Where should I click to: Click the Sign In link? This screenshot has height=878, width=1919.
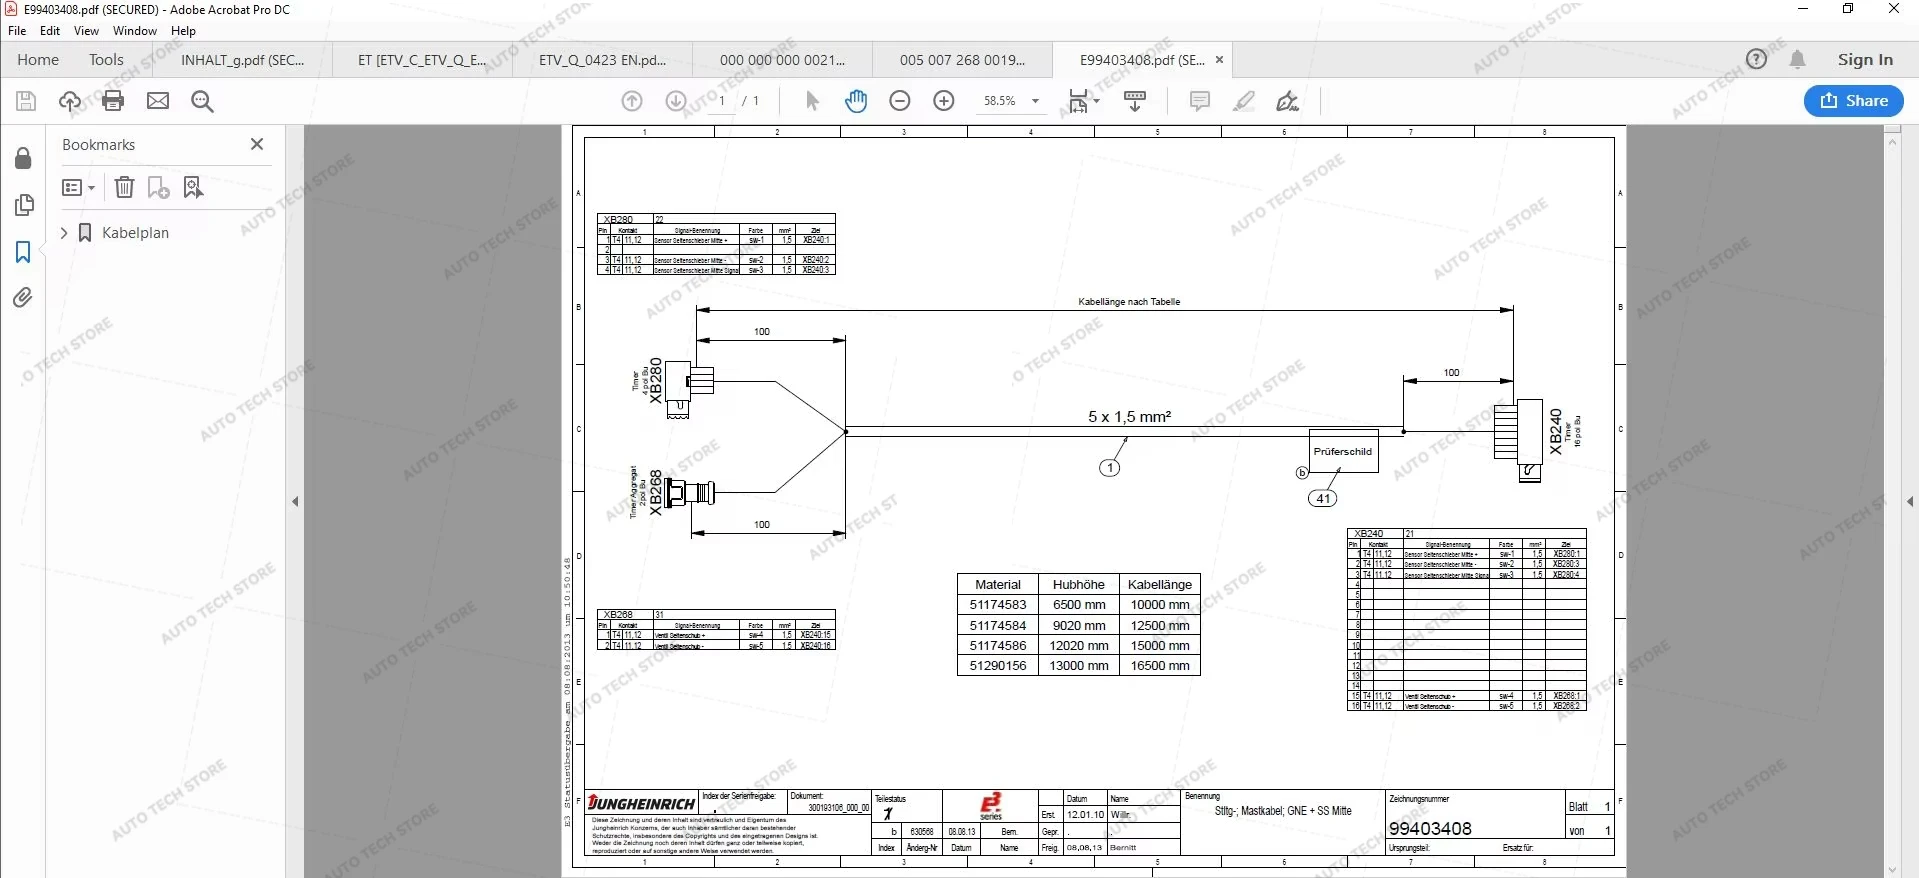pos(1864,60)
